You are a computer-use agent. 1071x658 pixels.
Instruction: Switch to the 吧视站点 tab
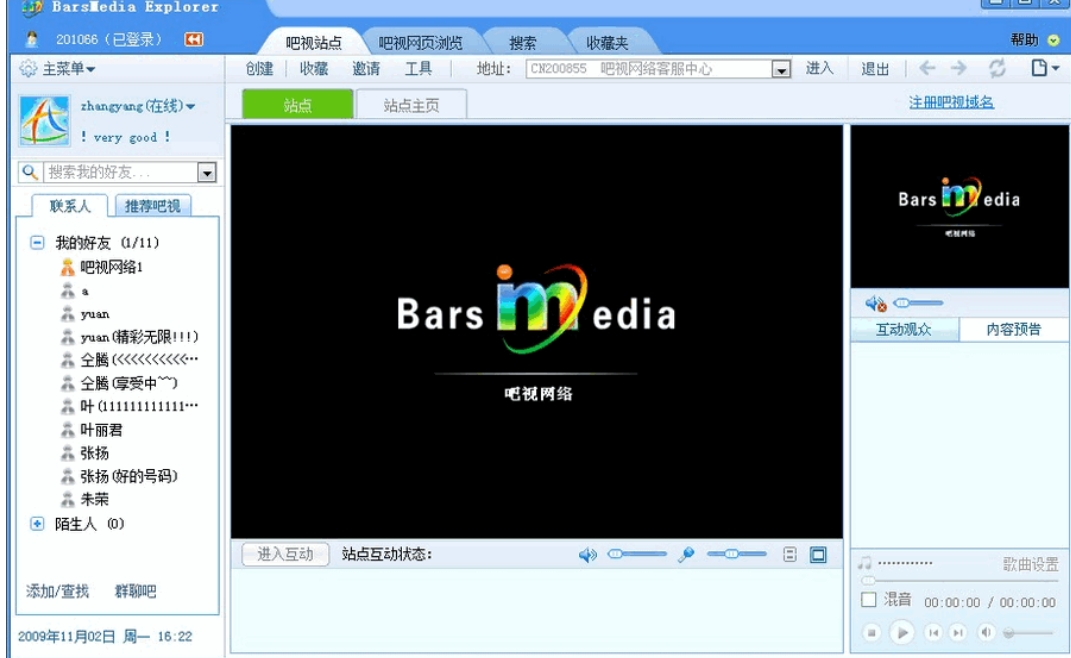(313, 43)
